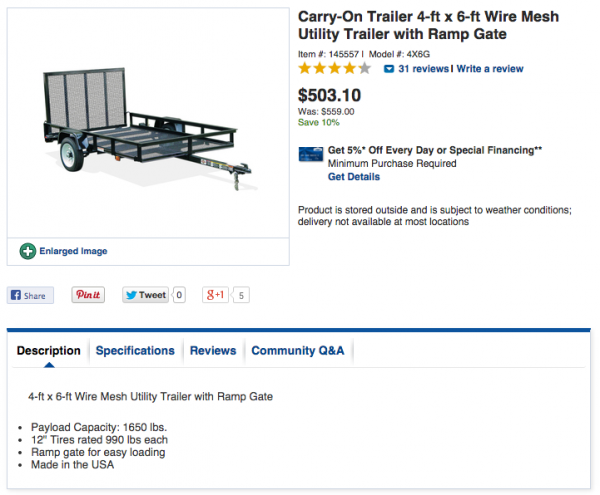Click the Google plus count bubble
Screen dimensions: 600x495
tap(242, 295)
